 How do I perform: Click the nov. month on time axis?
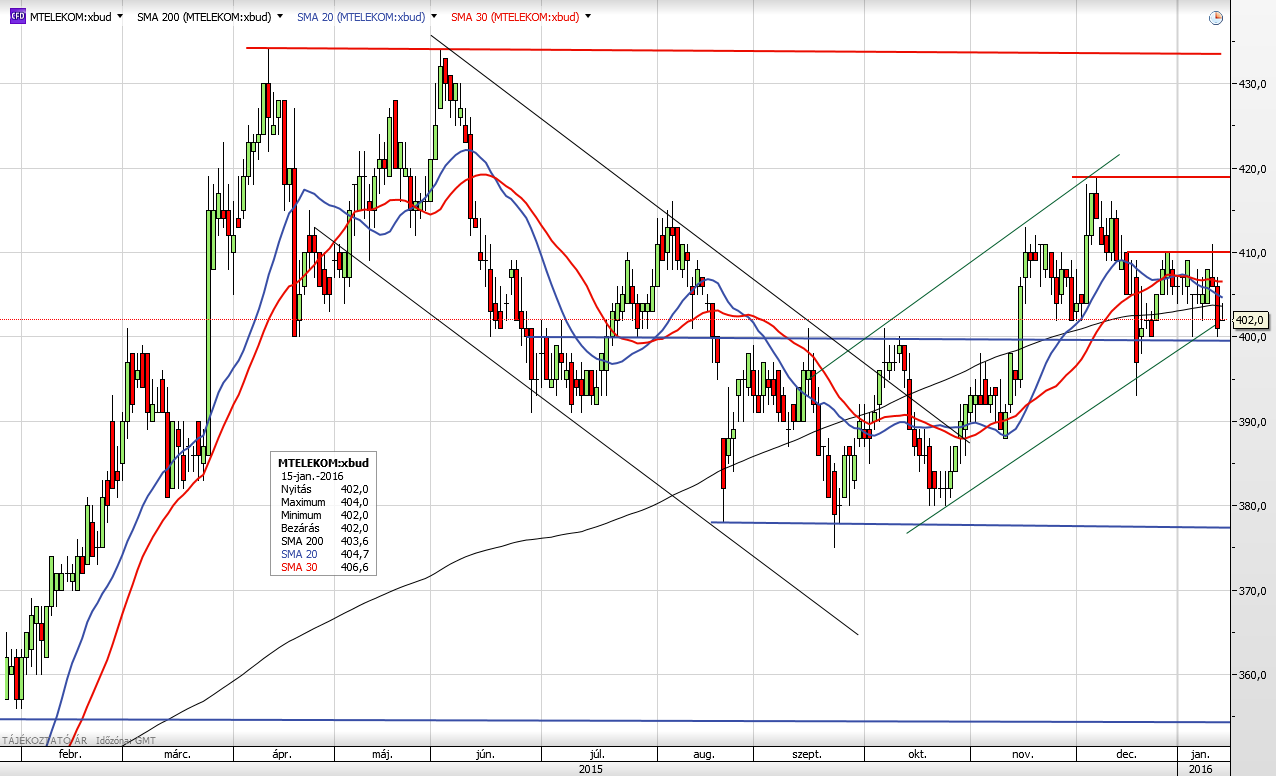pos(1022,755)
